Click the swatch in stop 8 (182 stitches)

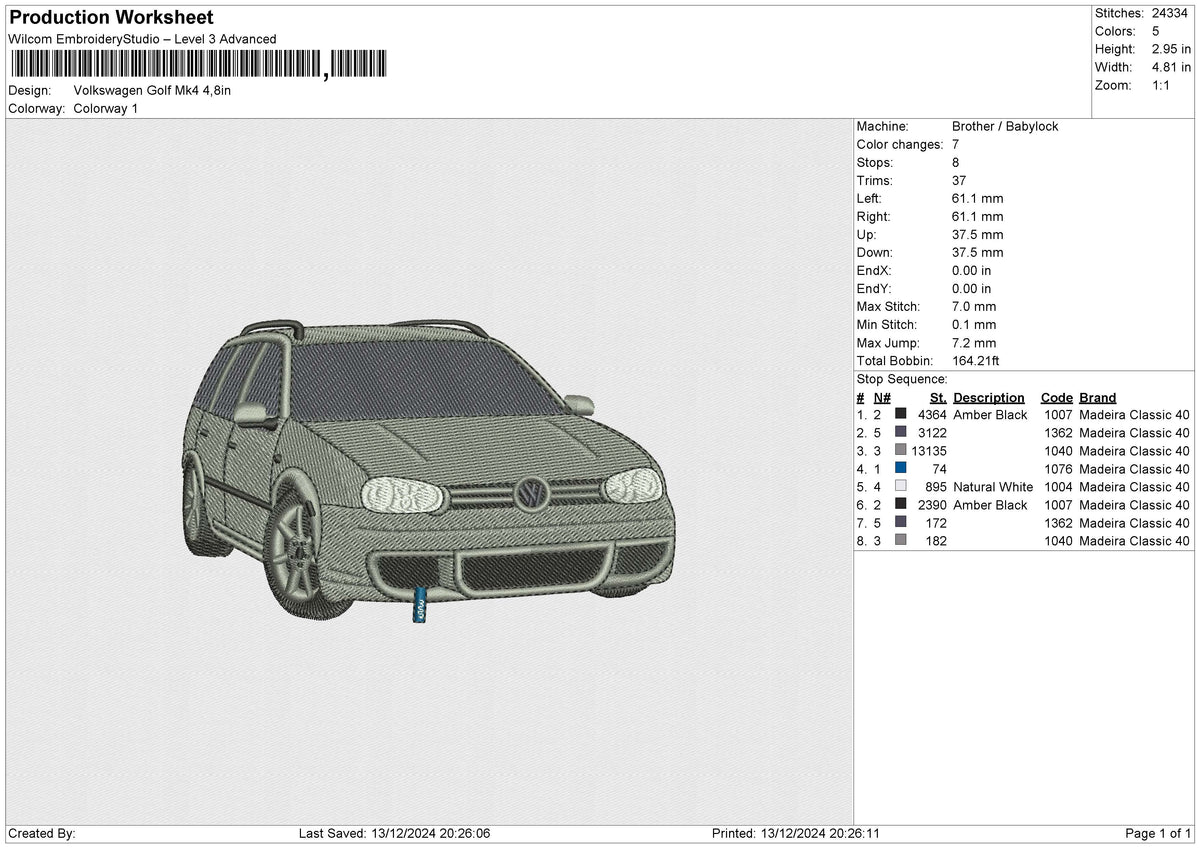[901, 541]
